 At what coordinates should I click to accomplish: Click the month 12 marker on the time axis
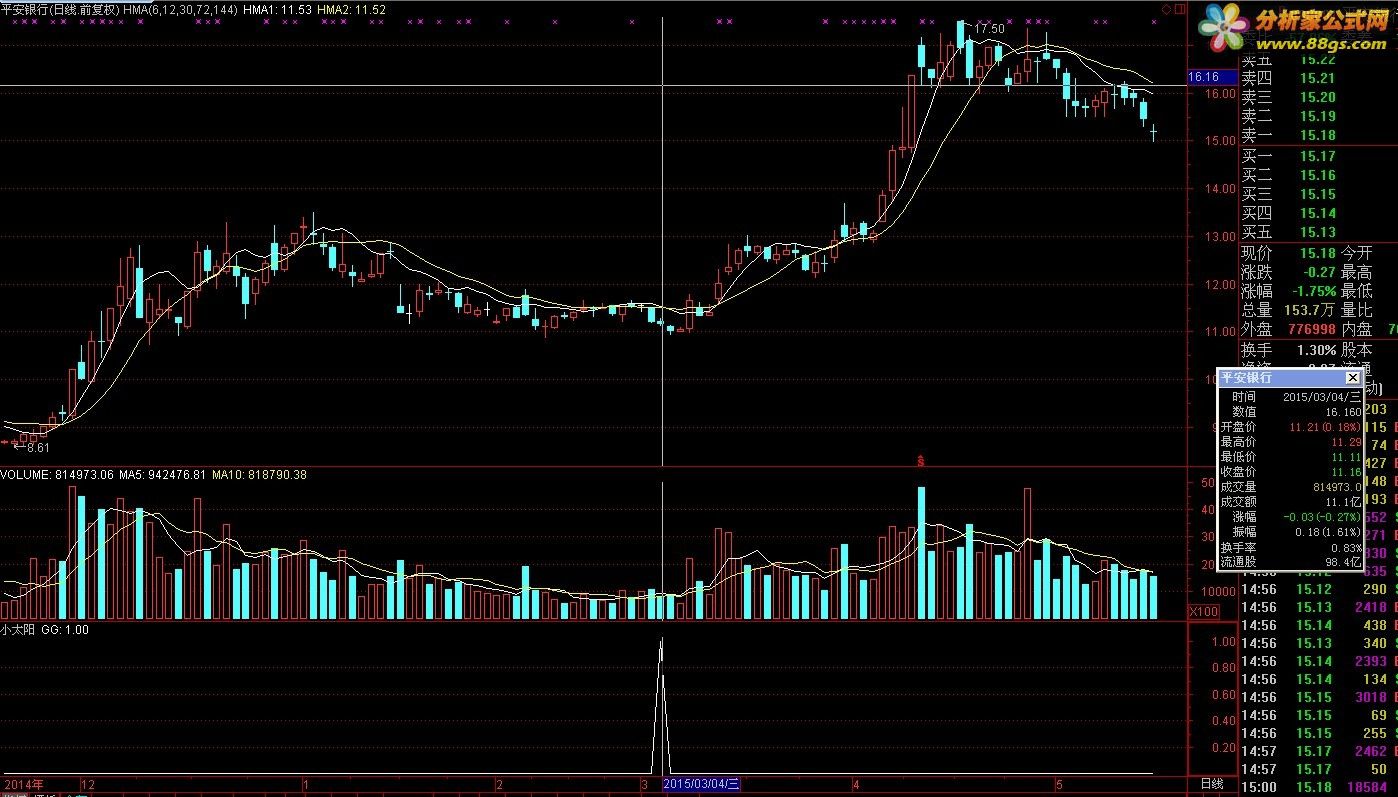coord(88,784)
